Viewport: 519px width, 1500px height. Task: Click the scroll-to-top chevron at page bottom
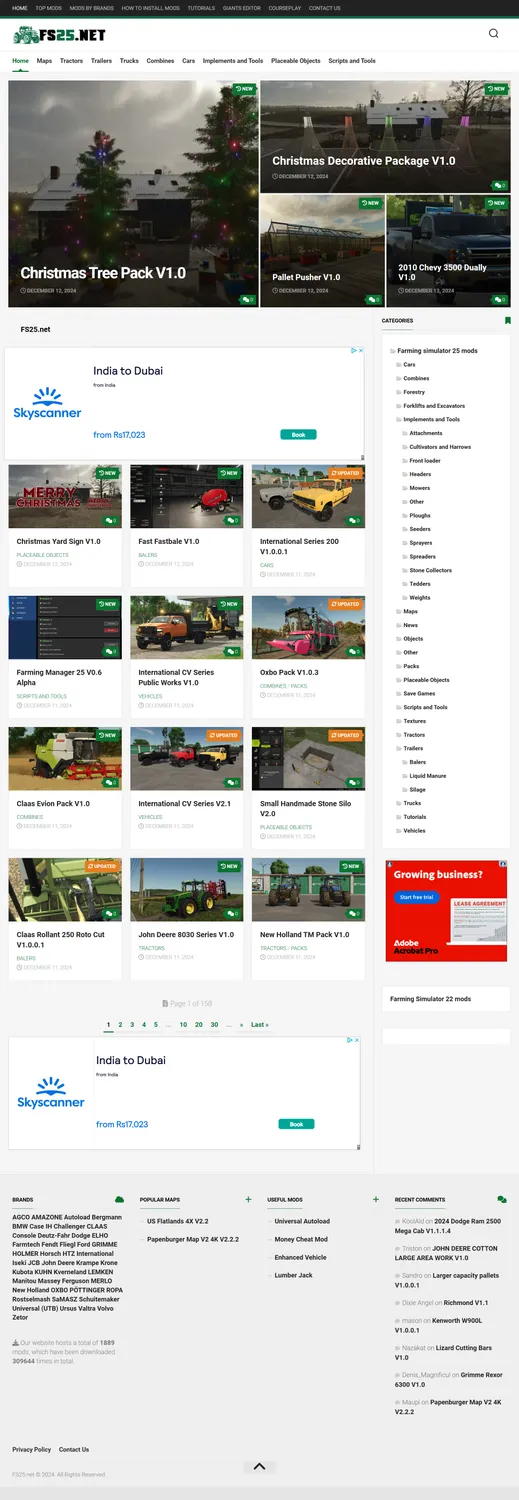coord(259,1467)
